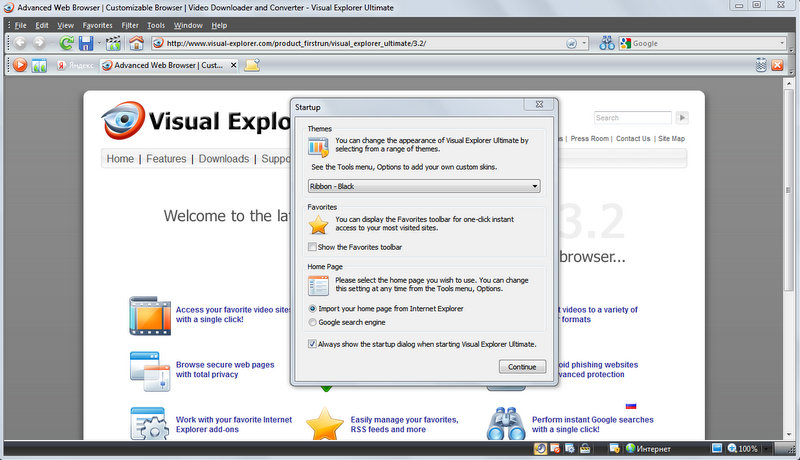This screenshot has height=460, width=800.
Task: Click the Home link on the web page
Action: (x=120, y=159)
